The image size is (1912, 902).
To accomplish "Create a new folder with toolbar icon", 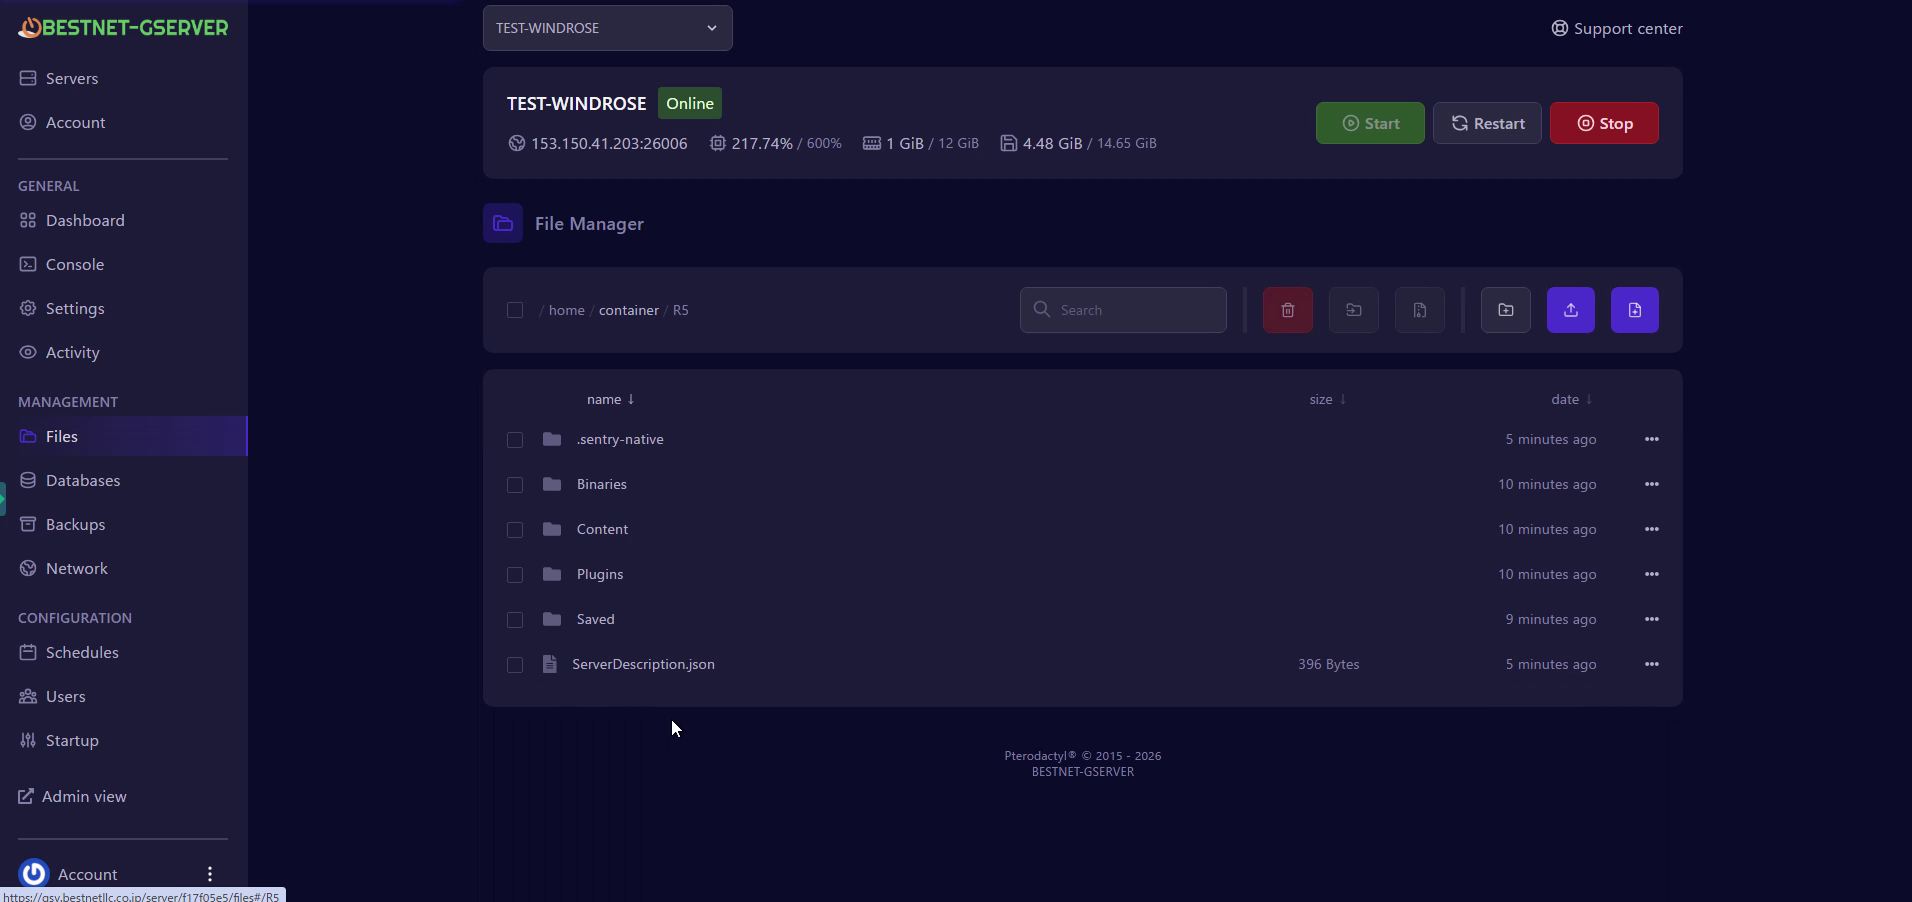I will (x=1505, y=310).
